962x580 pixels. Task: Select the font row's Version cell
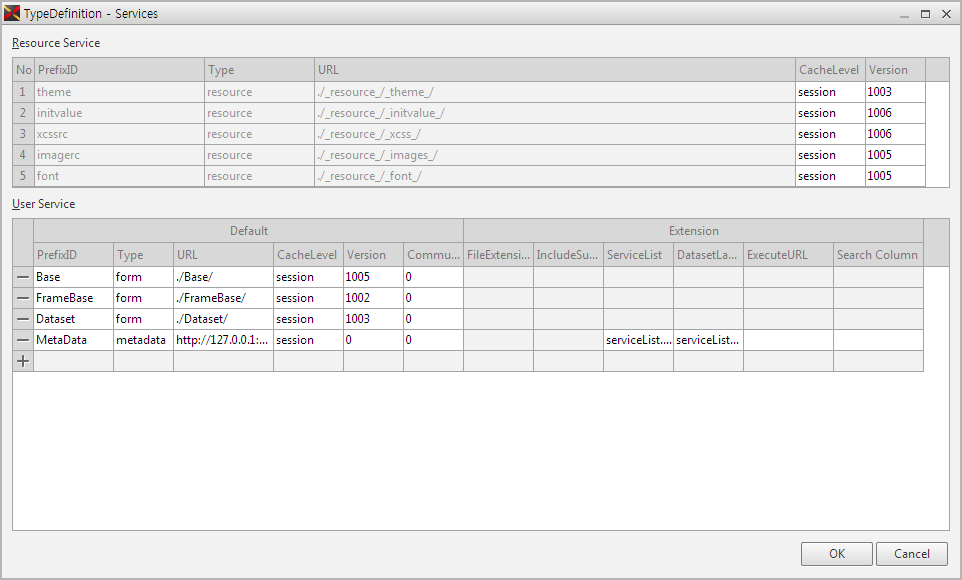point(894,176)
